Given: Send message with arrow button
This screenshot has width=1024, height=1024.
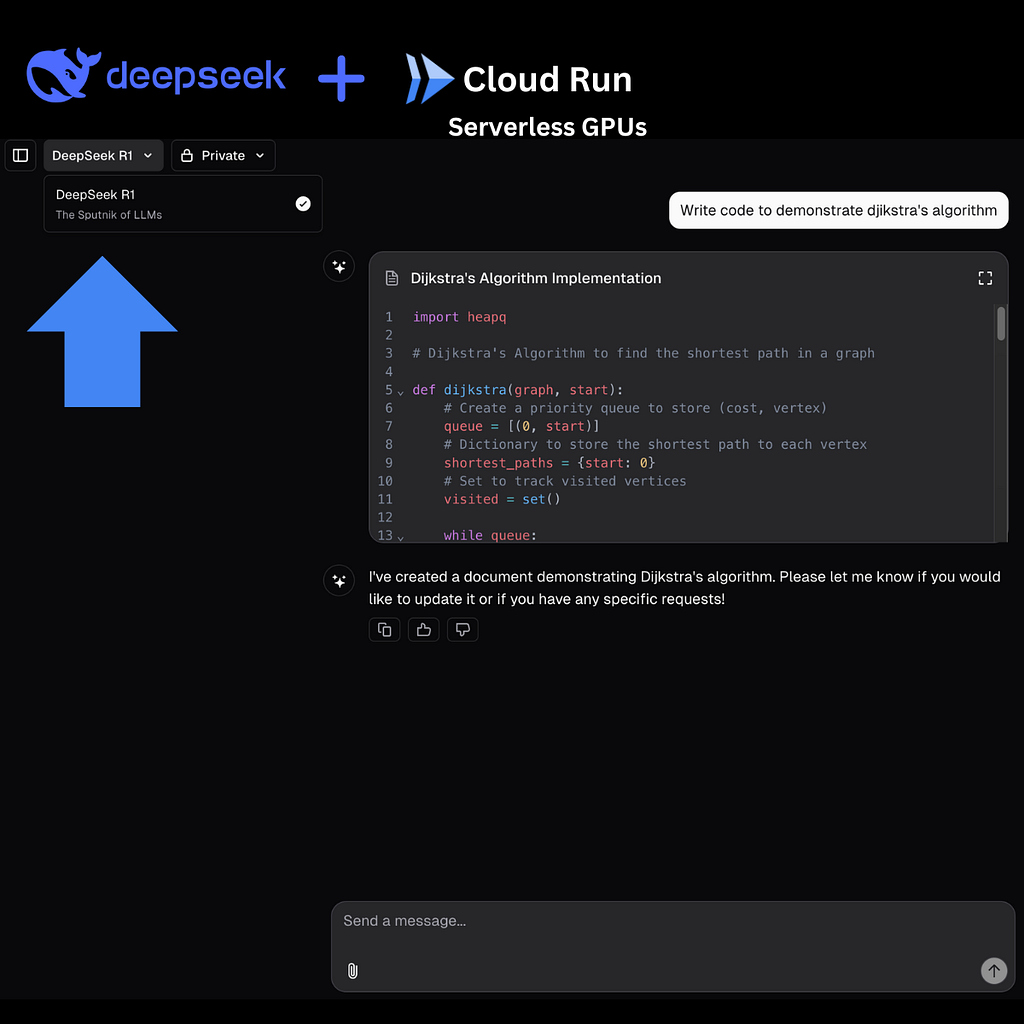Looking at the screenshot, I should tap(993, 970).
